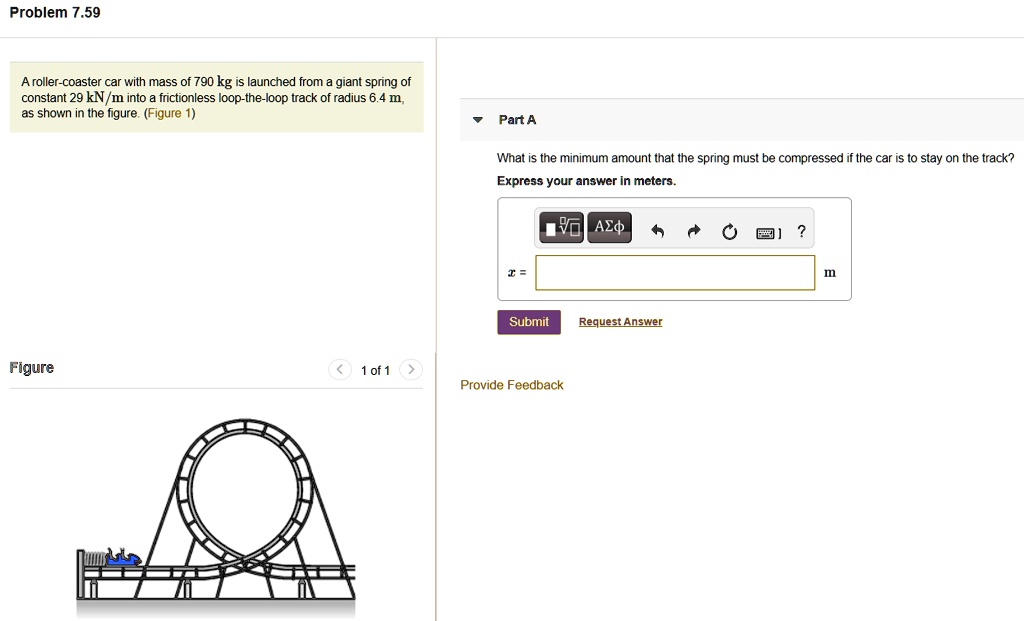1024x621 pixels.
Task: Switch to the Figure section
Action: tap(31, 367)
